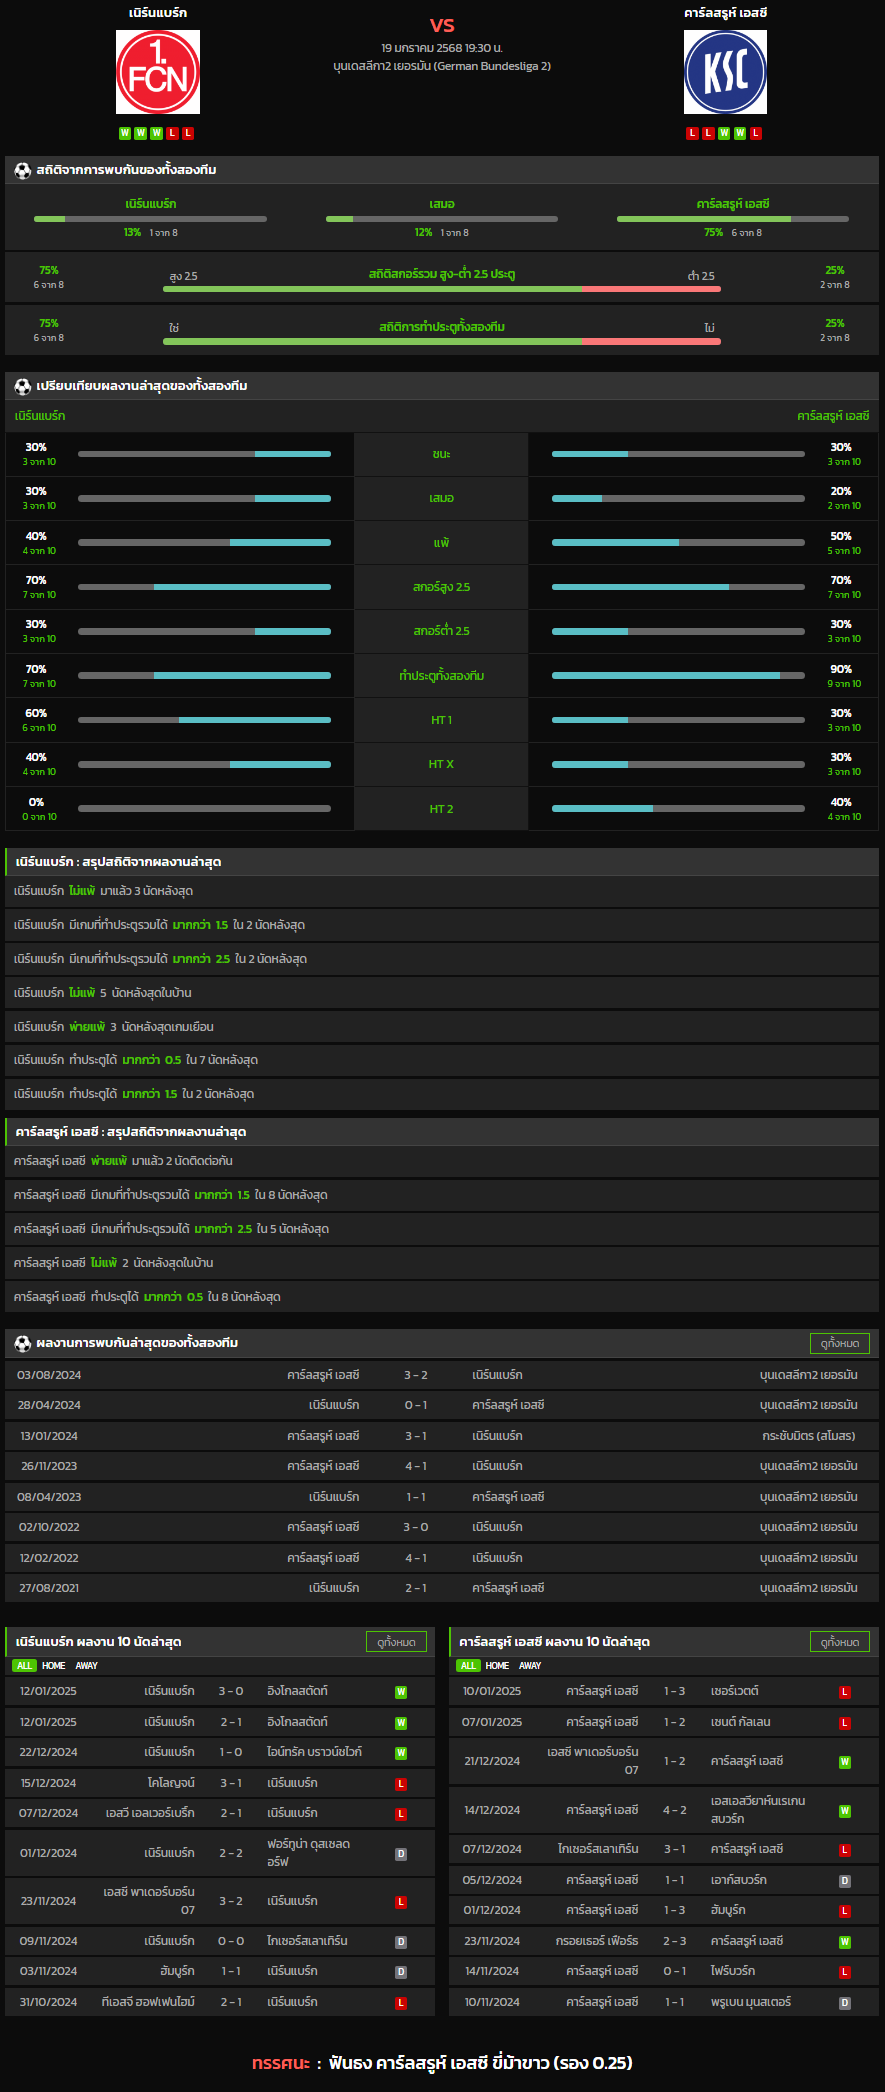Open ดูทั้งหมด for Karlsruher's last 10 matches
Image resolution: width=885 pixels, height=2092 pixels.
click(x=840, y=1642)
